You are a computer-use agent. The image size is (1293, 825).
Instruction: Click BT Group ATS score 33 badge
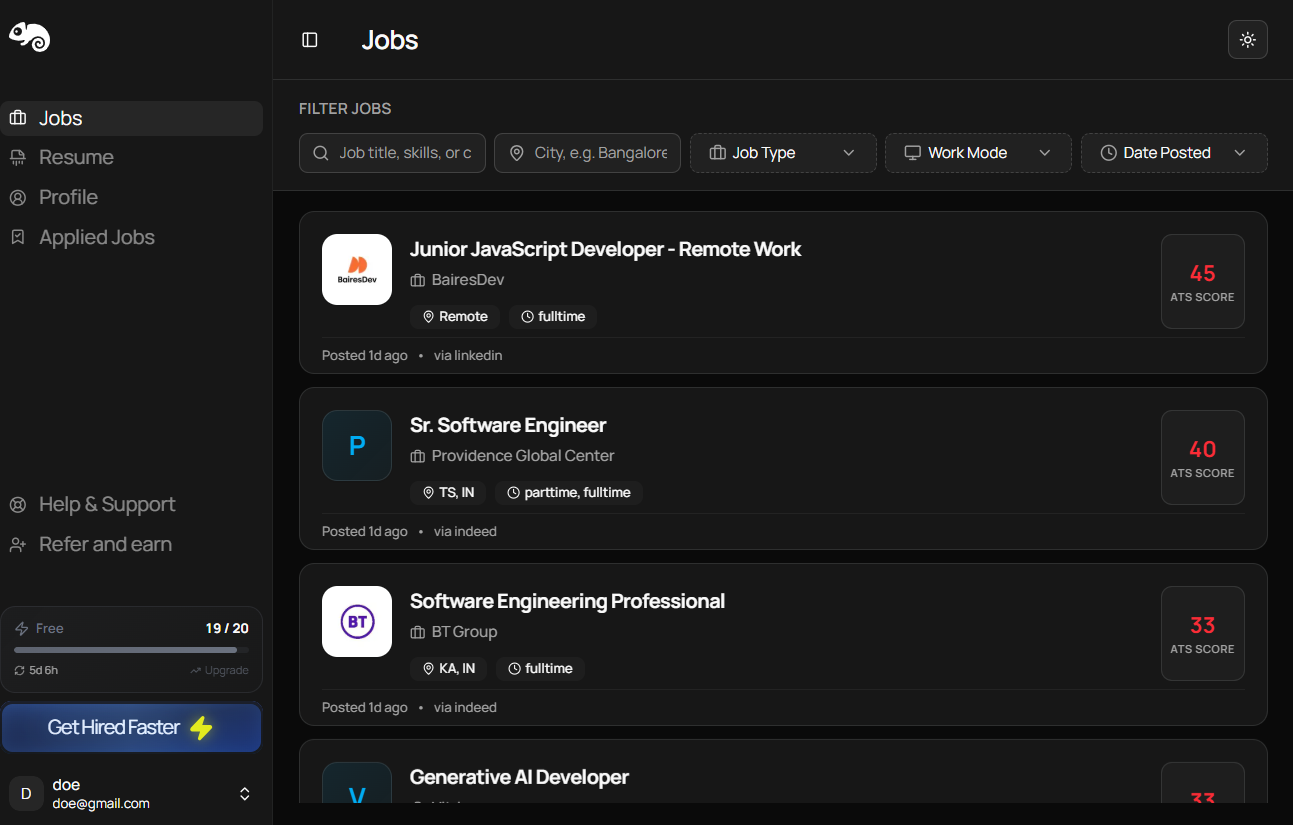(x=1202, y=633)
